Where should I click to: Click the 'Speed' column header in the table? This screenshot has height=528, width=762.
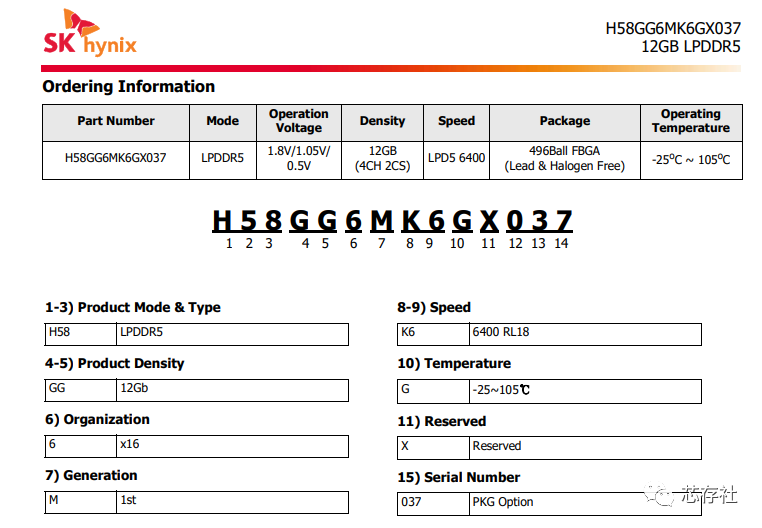pyautogui.click(x=456, y=121)
